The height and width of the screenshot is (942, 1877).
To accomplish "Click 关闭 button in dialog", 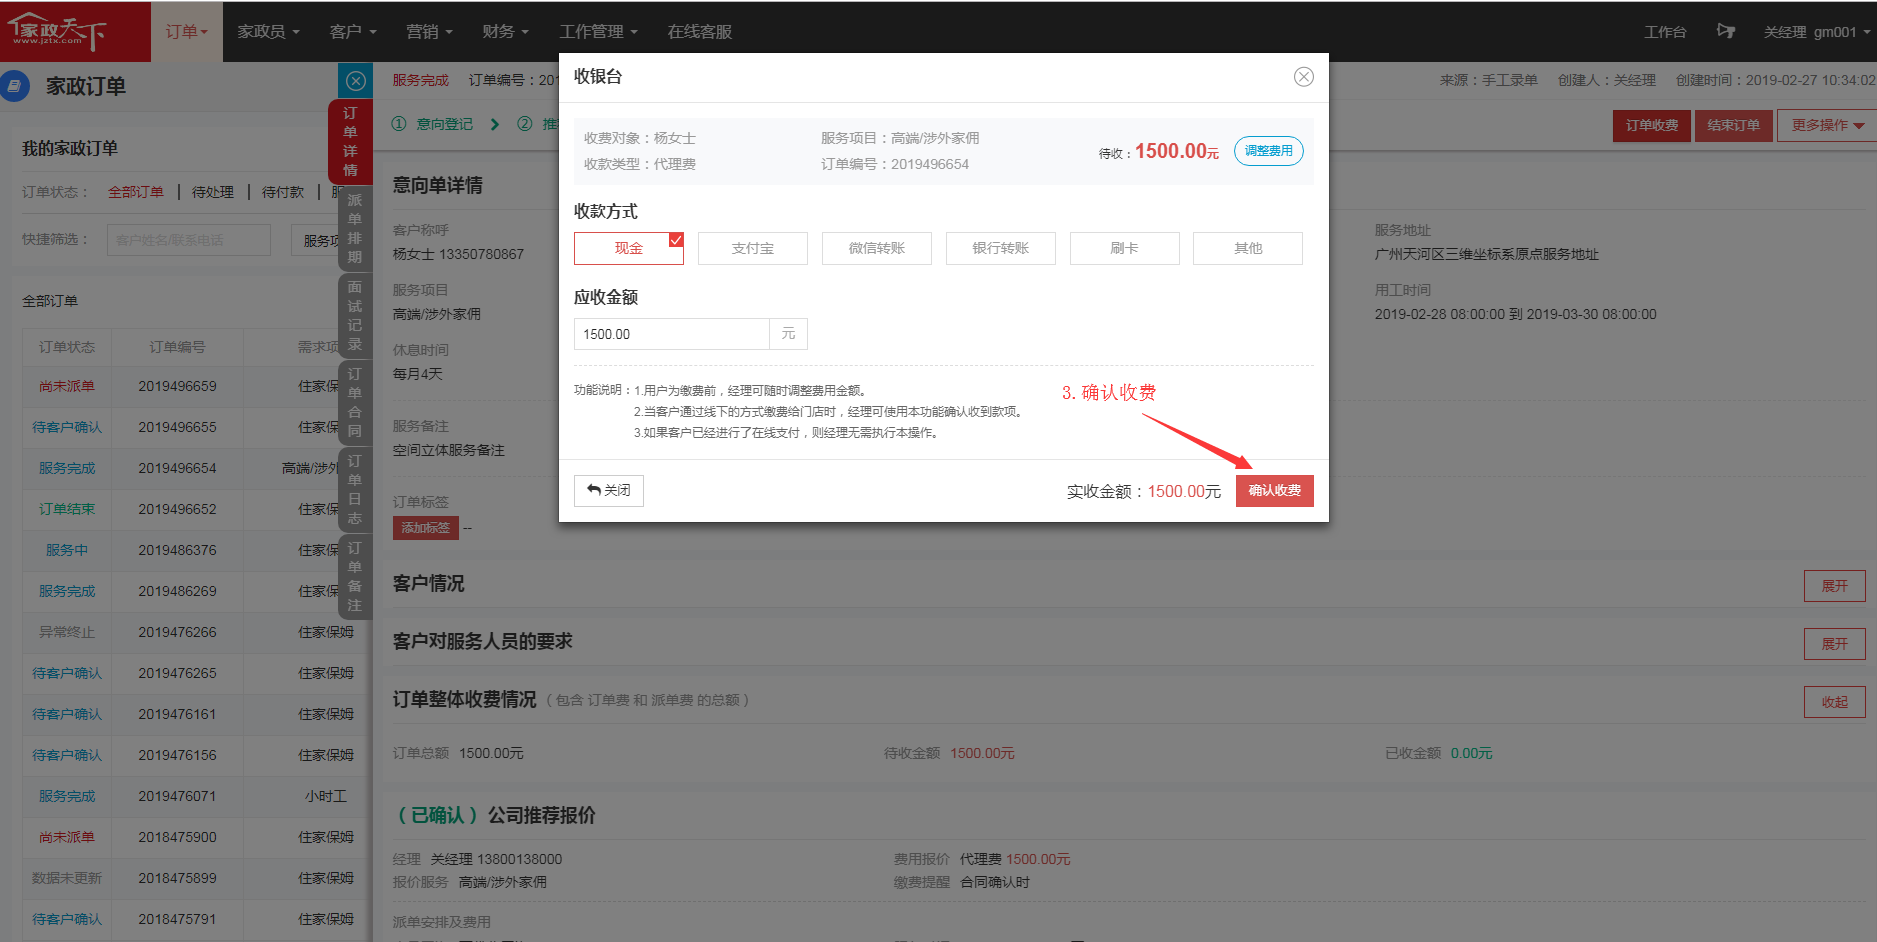I will [x=608, y=491].
